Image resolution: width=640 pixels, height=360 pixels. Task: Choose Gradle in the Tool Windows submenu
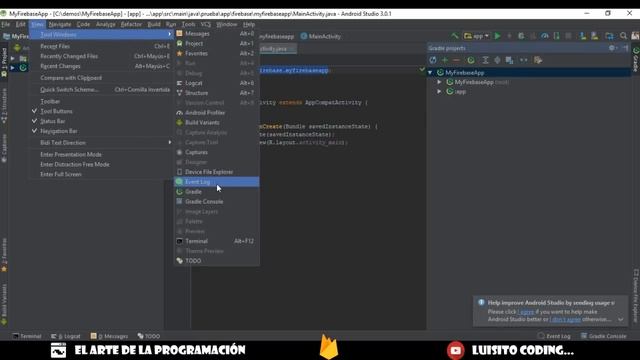click(216, 191)
